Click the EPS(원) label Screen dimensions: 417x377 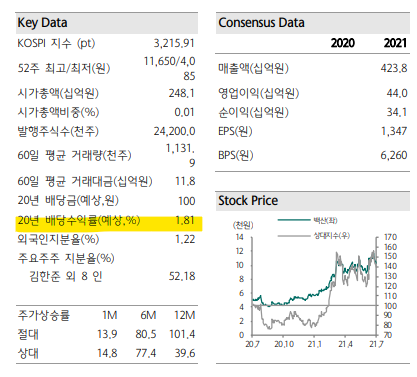click(235, 131)
